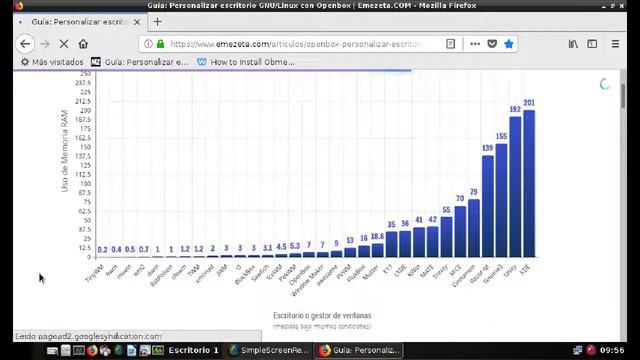The image size is (640, 360).
Task: Click the 'OpenBox' axis label
Action: [x=300, y=275]
